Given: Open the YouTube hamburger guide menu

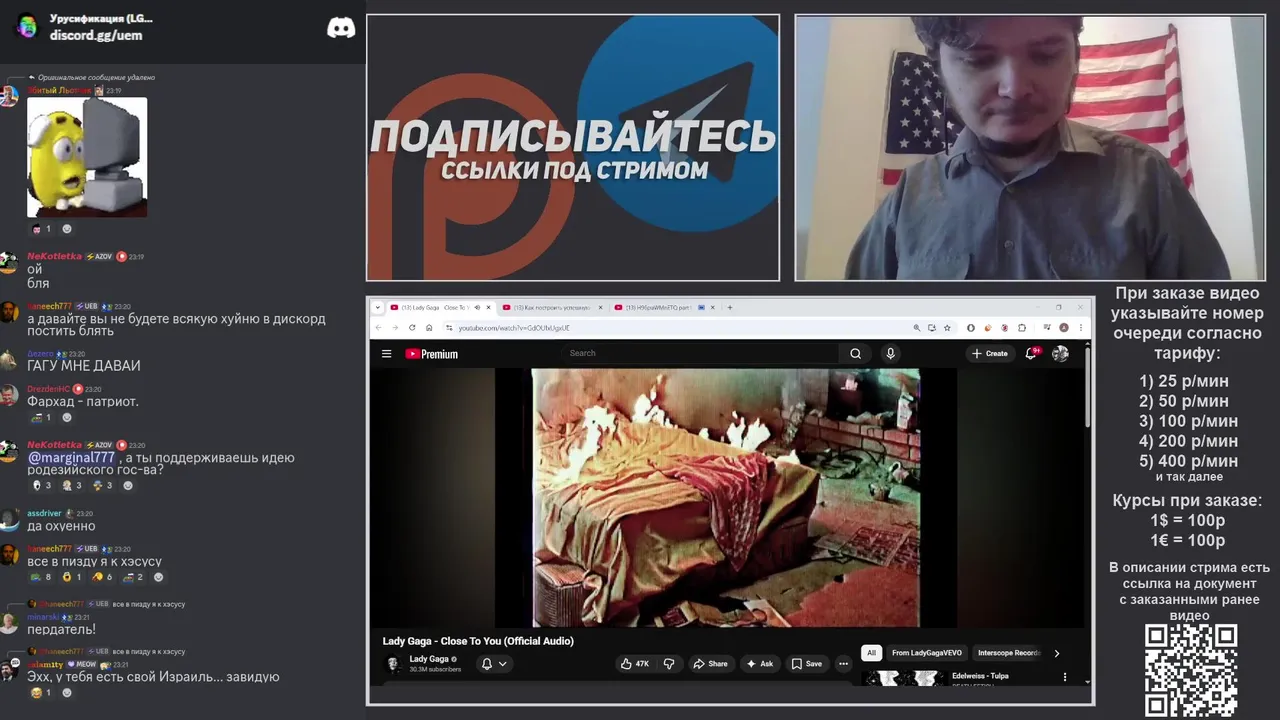Looking at the screenshot, I should [x=386, y=353].
